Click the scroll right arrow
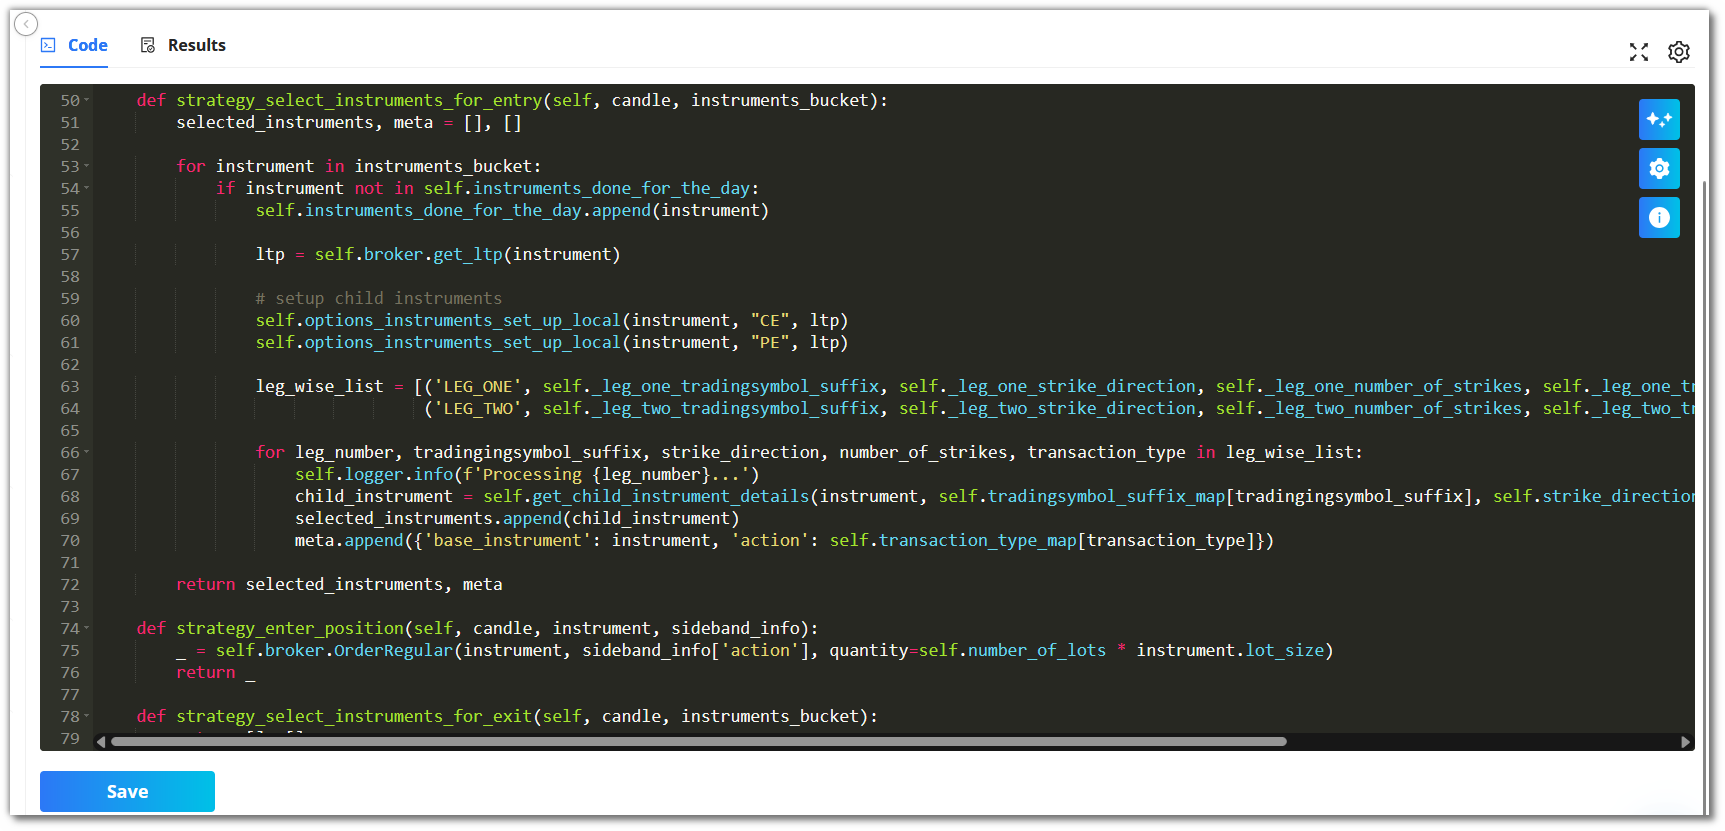Viewport: 1725px width, 831px height. (1686, 742)
